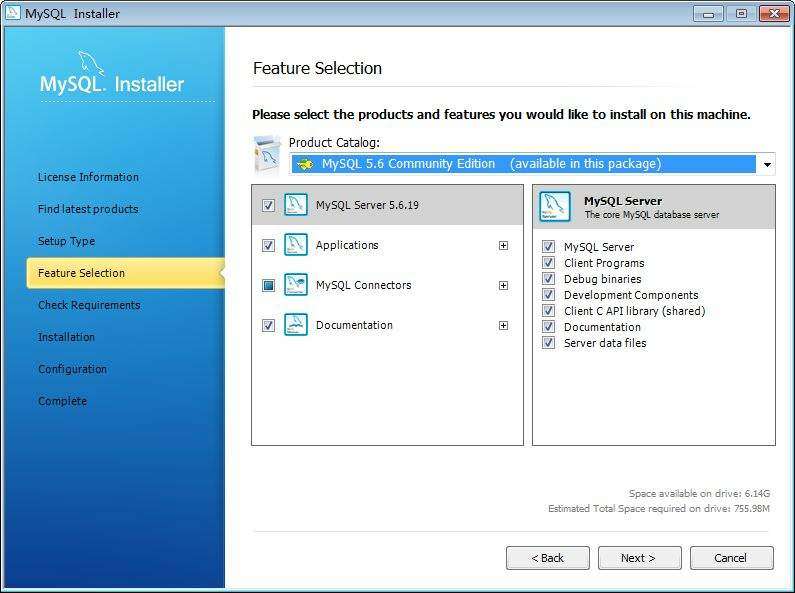Uncheck Client C API library (shared) checkbox
The height and width of the screenshot is (593, 795).
click(x=548, y=310)
